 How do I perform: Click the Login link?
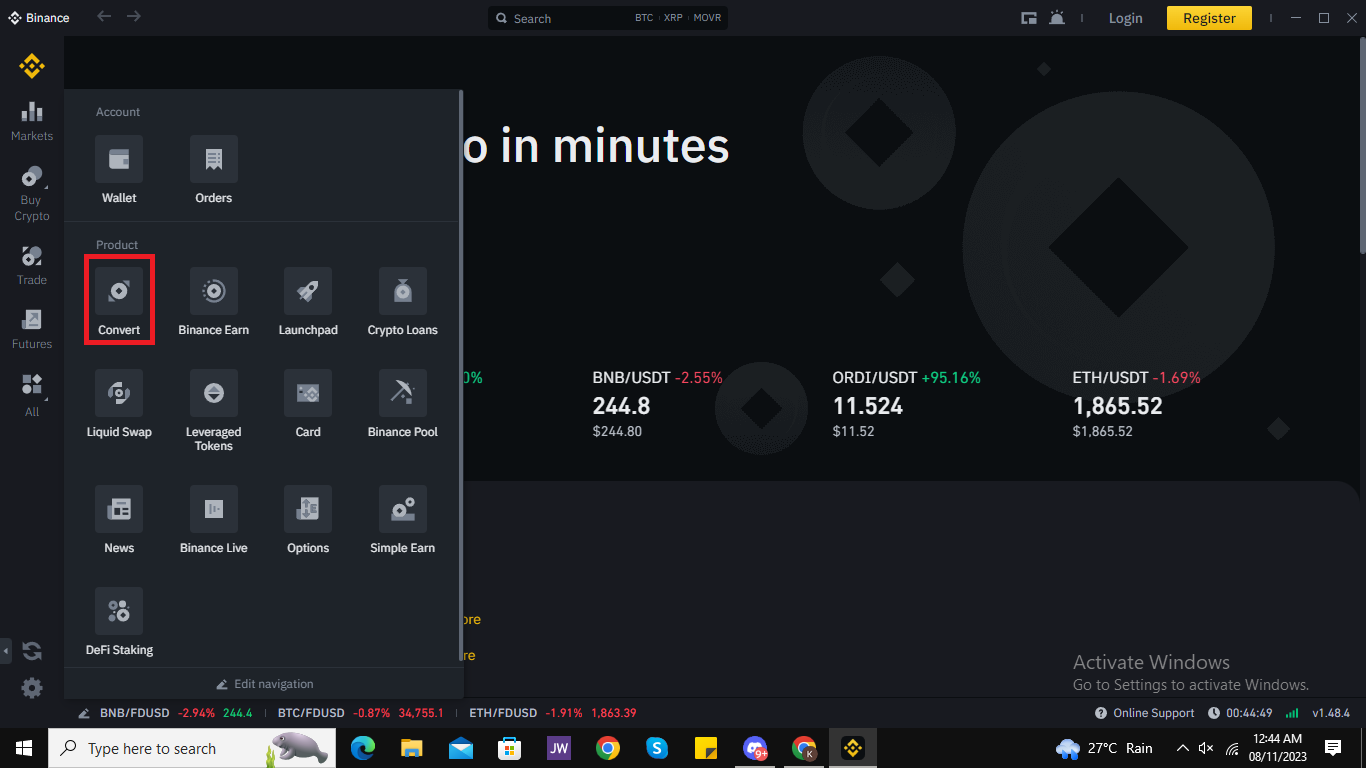pos(1126,18)
